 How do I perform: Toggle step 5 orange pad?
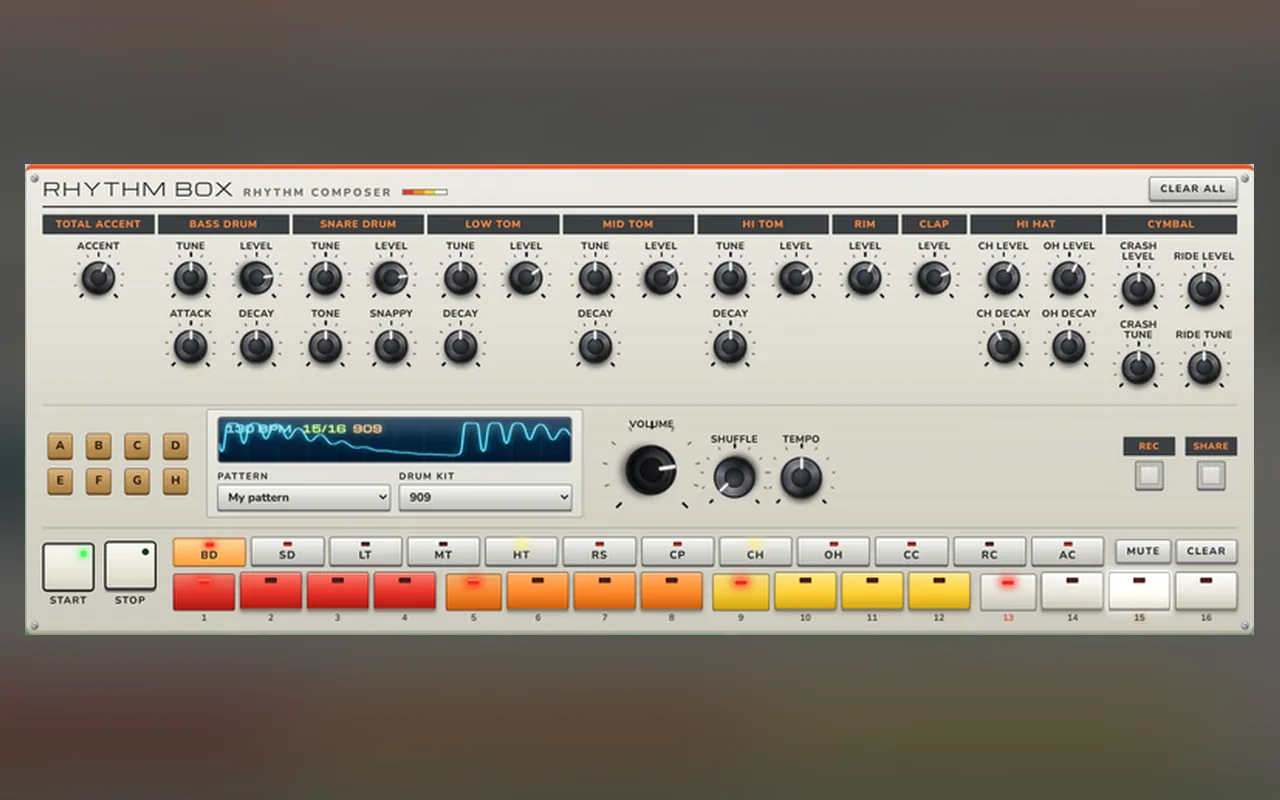[x=473, y=591]
